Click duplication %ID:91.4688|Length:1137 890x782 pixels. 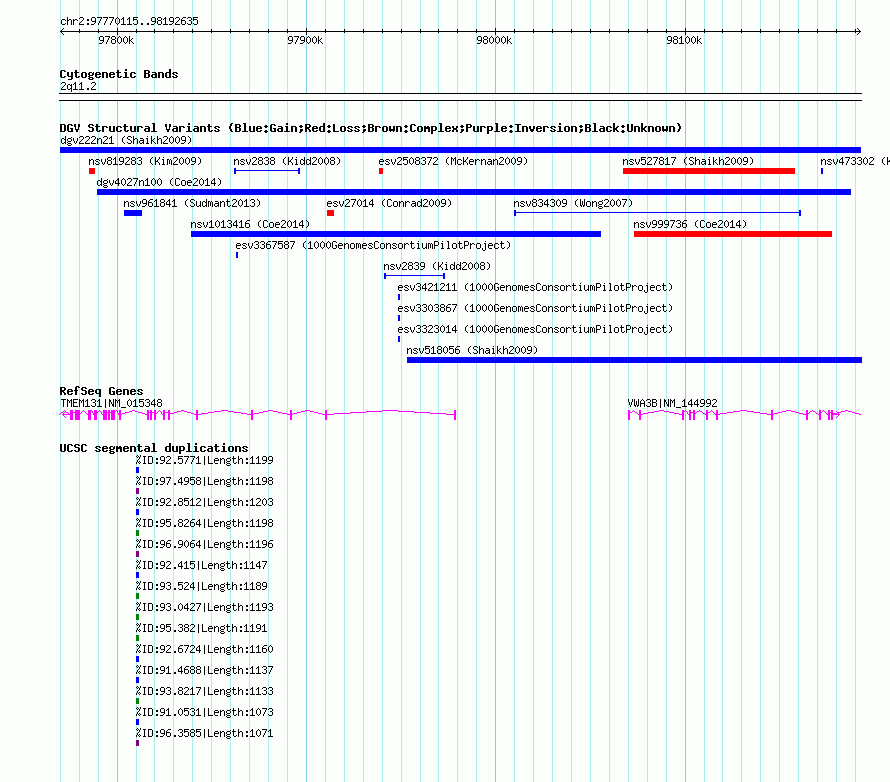pyautogui.click(x=204, y=670)
